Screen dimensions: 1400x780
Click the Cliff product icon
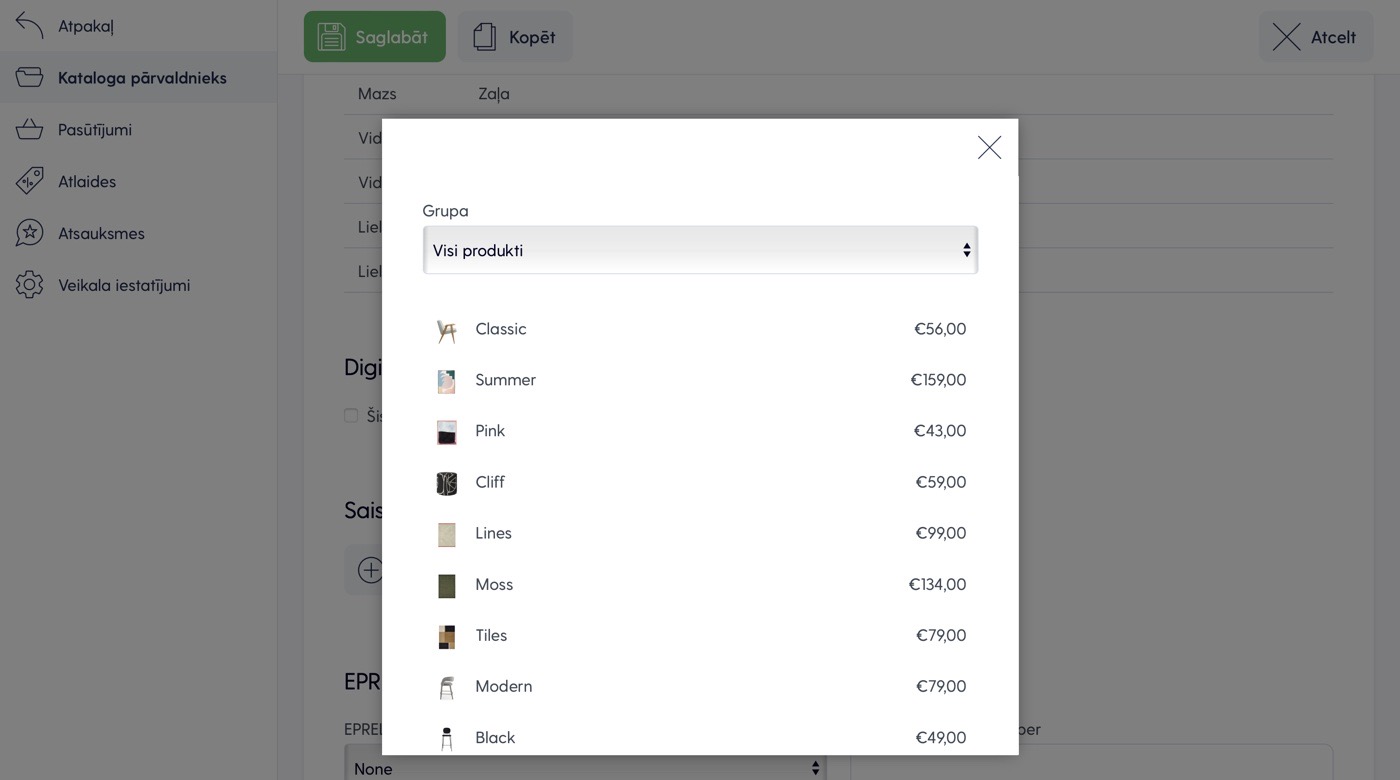(447, 483)
